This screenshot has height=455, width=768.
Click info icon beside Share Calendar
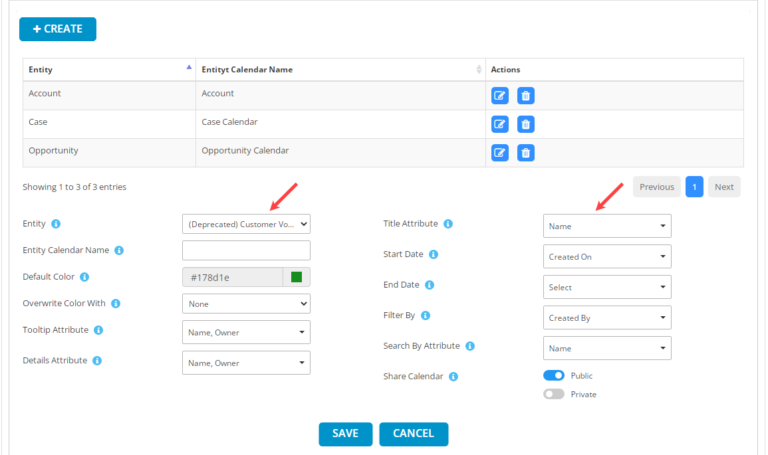point(453,377)
